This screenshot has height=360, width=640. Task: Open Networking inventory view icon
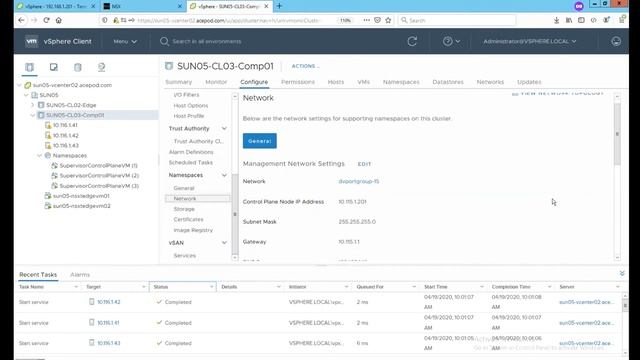coord(101,67)
